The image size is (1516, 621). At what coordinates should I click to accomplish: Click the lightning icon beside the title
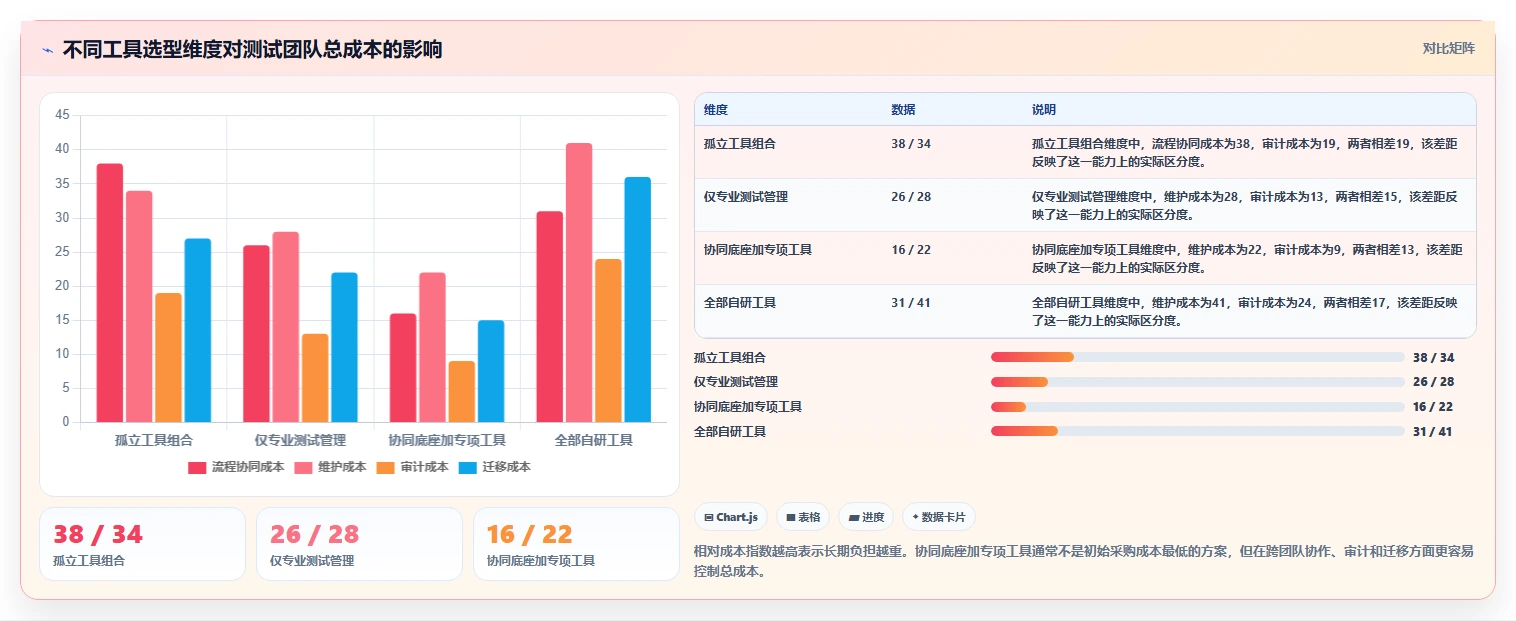[x=47, y=50]
